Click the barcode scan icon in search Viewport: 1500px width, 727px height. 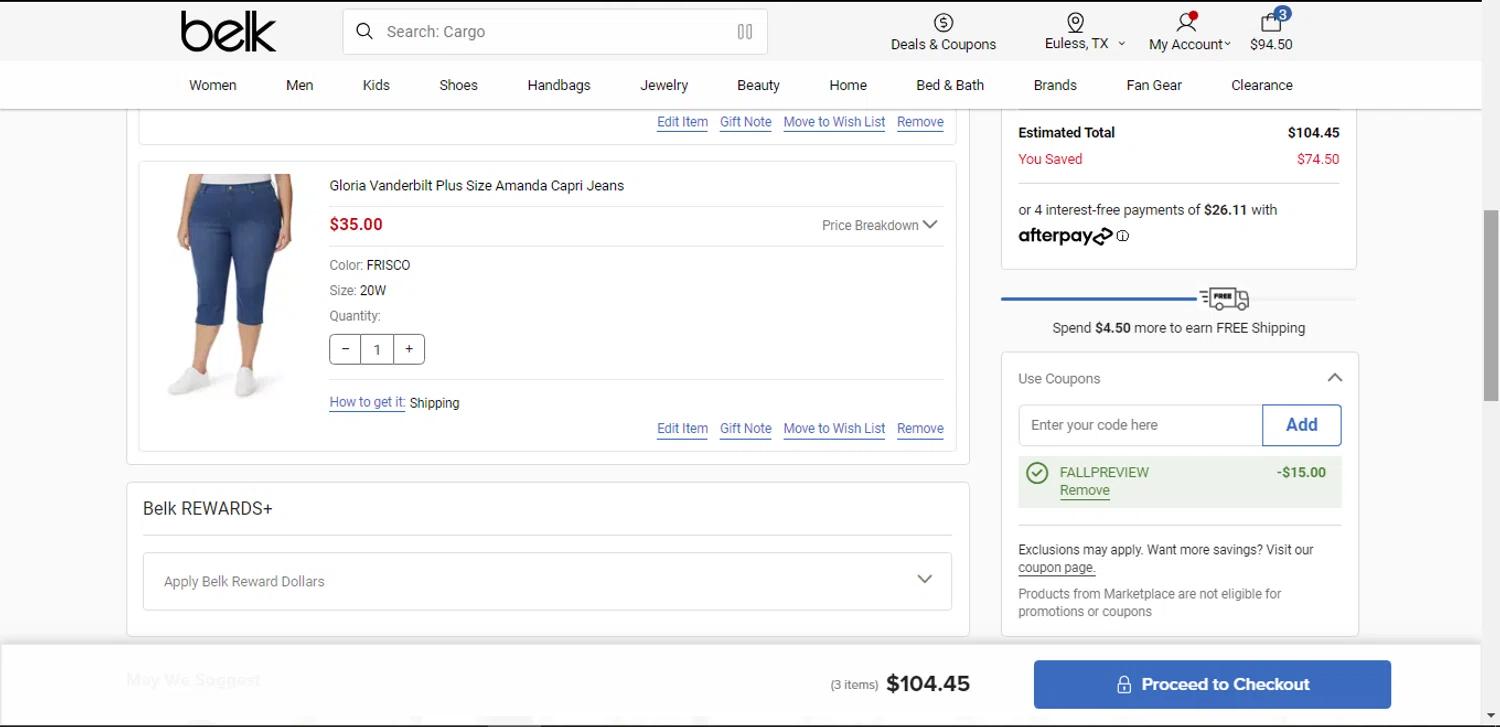pyautogui.click(x=745, y=31)
